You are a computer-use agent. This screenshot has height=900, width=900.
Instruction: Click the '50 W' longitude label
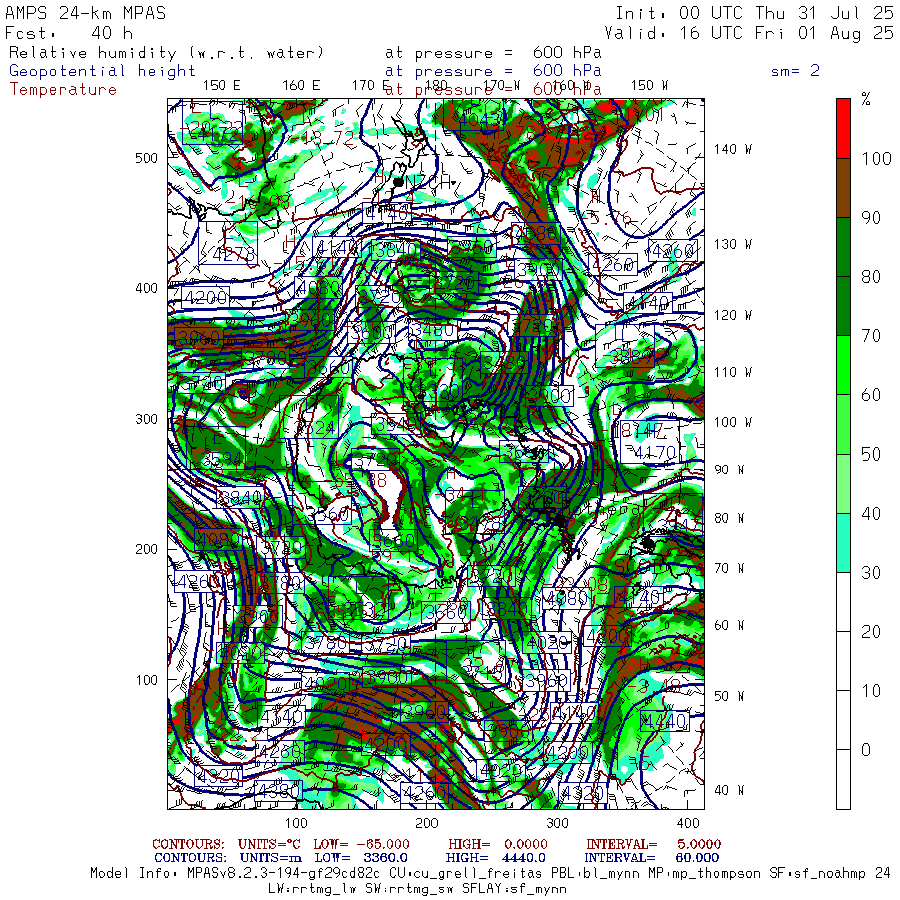(729, 696)
